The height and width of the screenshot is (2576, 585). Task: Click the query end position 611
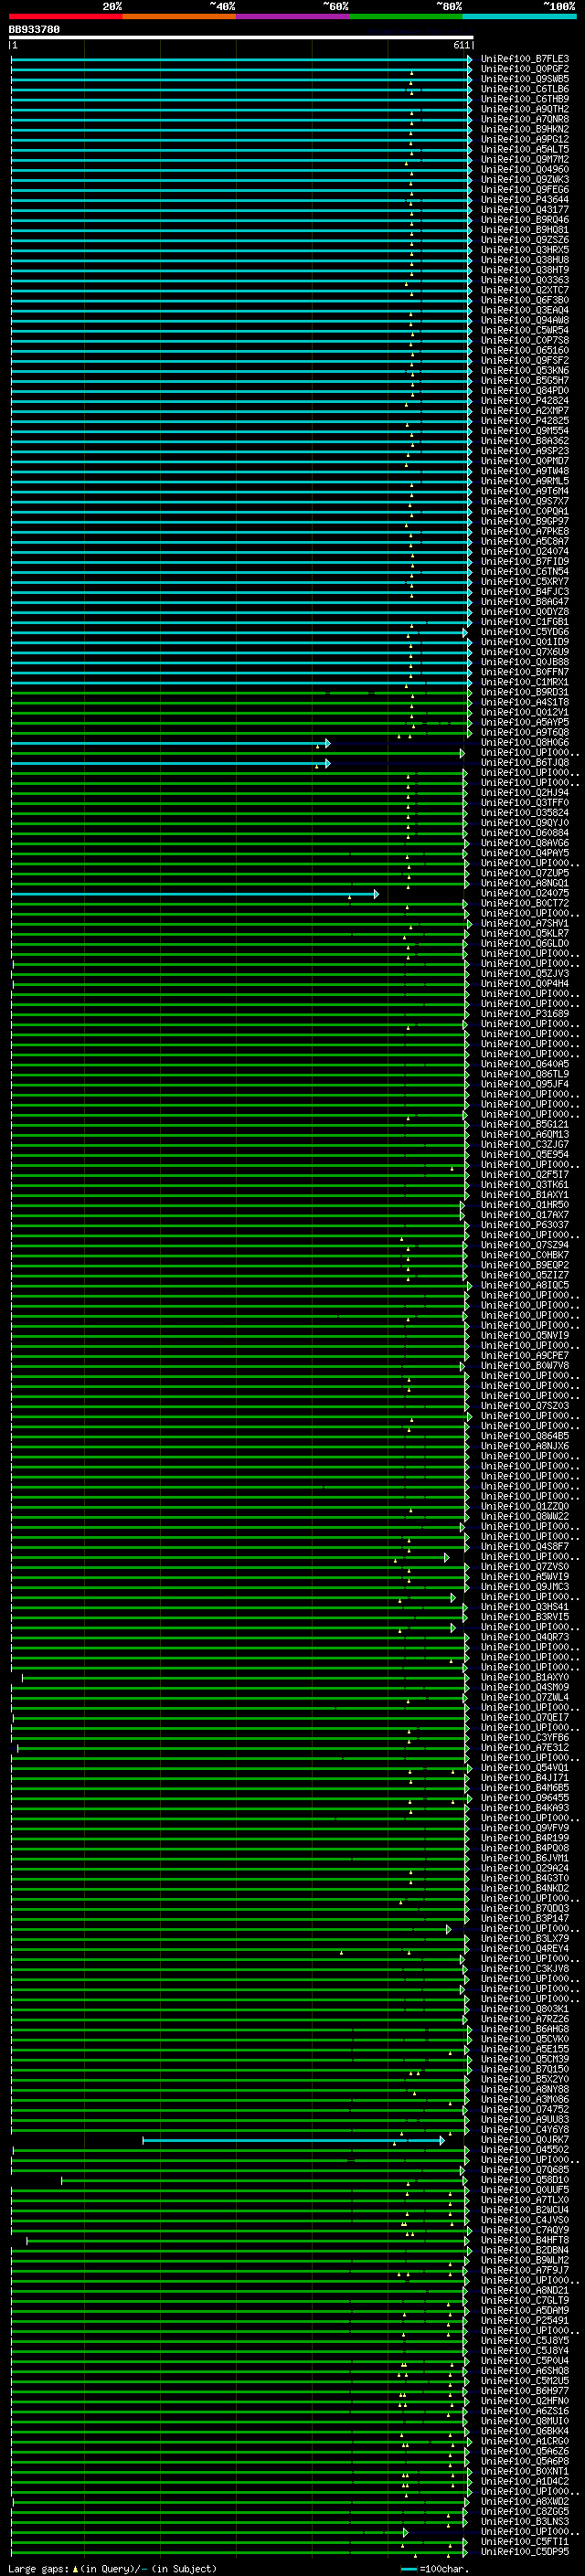pyautogui.click(x=461, y=46)
